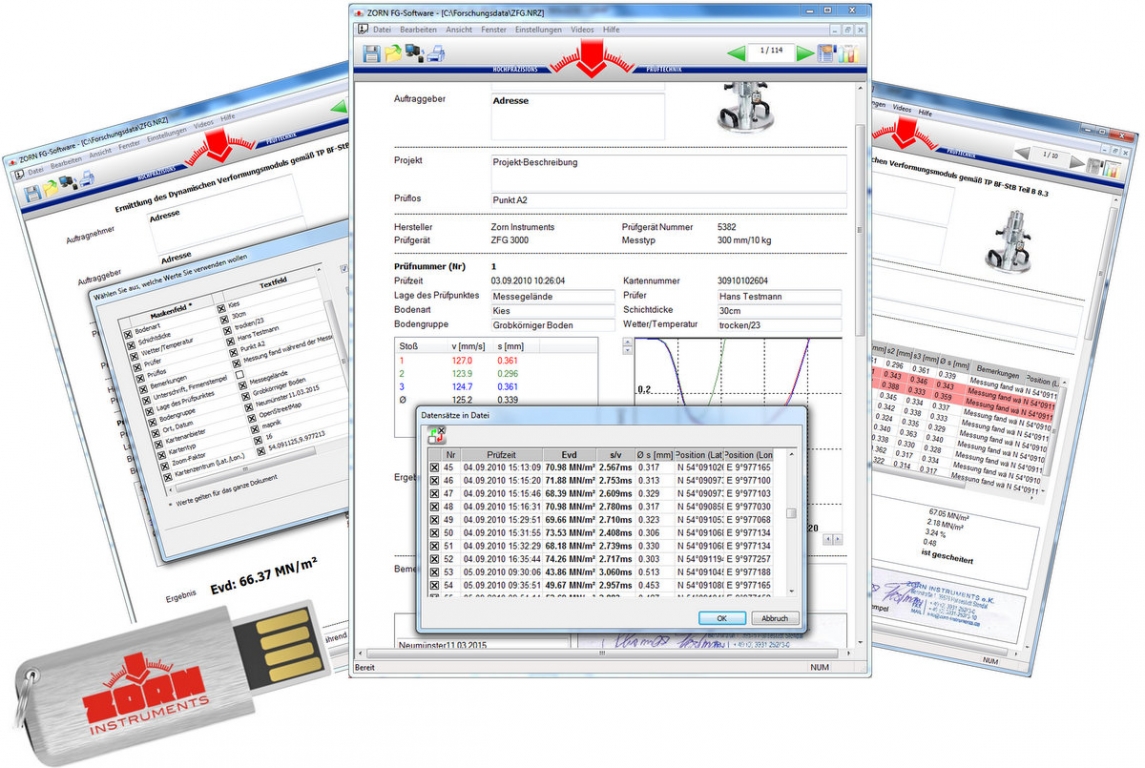Click the Lage des Prüfpunktes field Messegelände
This screenshot has height=768, width=1145.
552,296
